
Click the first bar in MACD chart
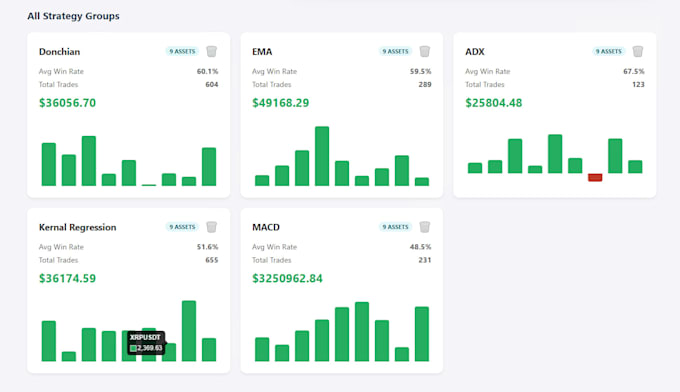[x=262, y=349]
